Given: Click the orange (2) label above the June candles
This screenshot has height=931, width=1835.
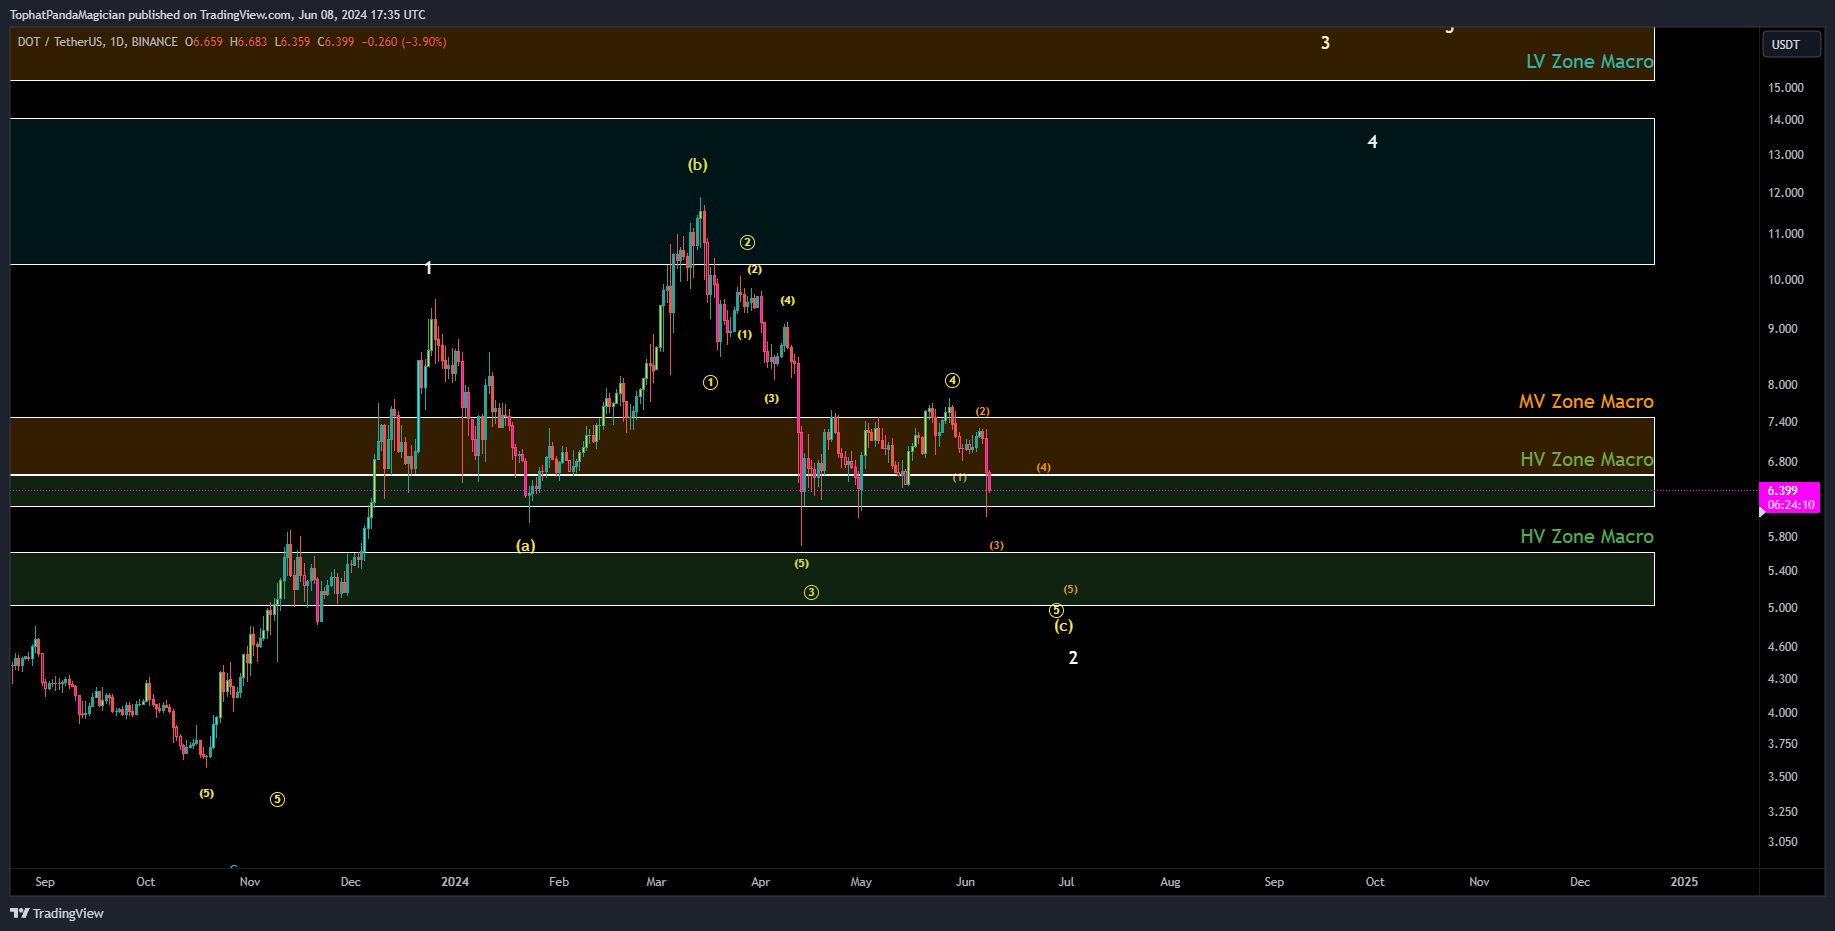Looking at the screenshot, I should (982, 412).
